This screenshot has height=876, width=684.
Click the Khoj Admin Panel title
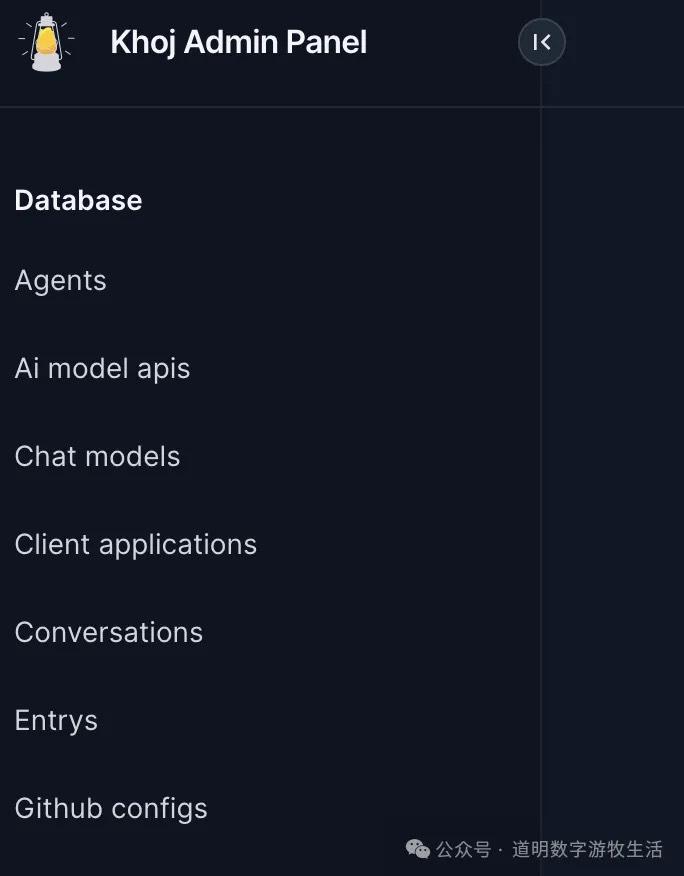click(238, 42)
